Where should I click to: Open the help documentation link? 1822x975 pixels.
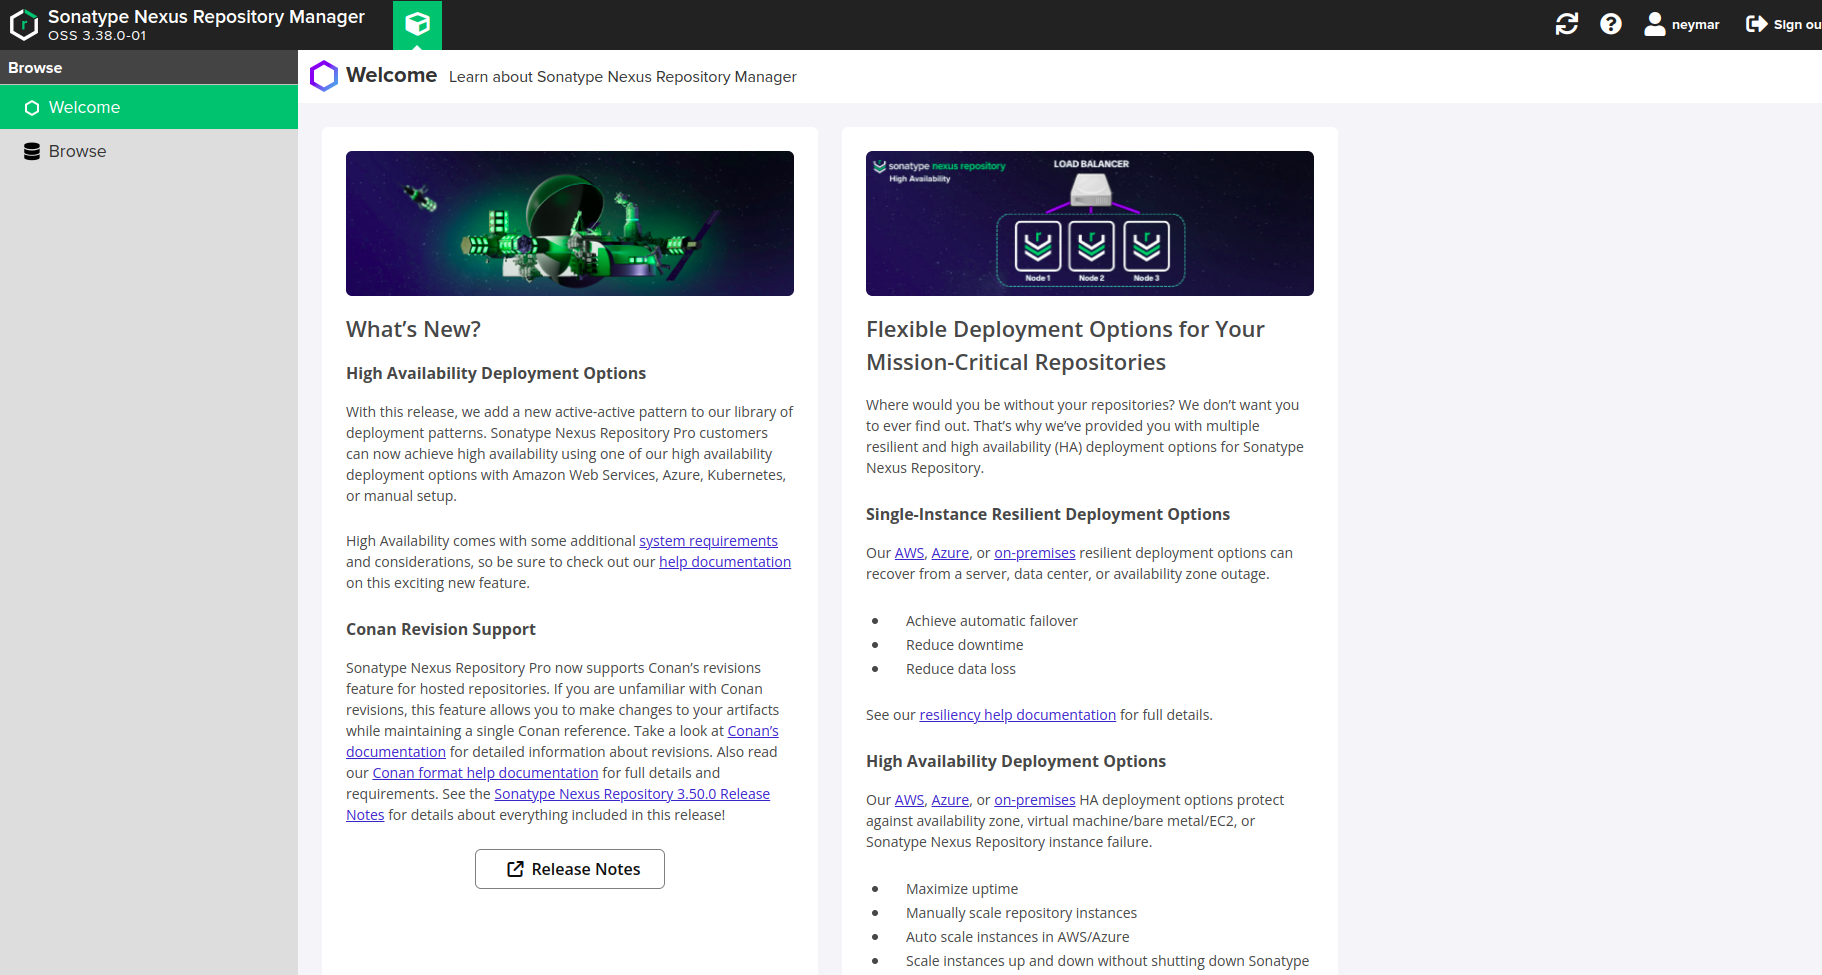pos(724,562)
